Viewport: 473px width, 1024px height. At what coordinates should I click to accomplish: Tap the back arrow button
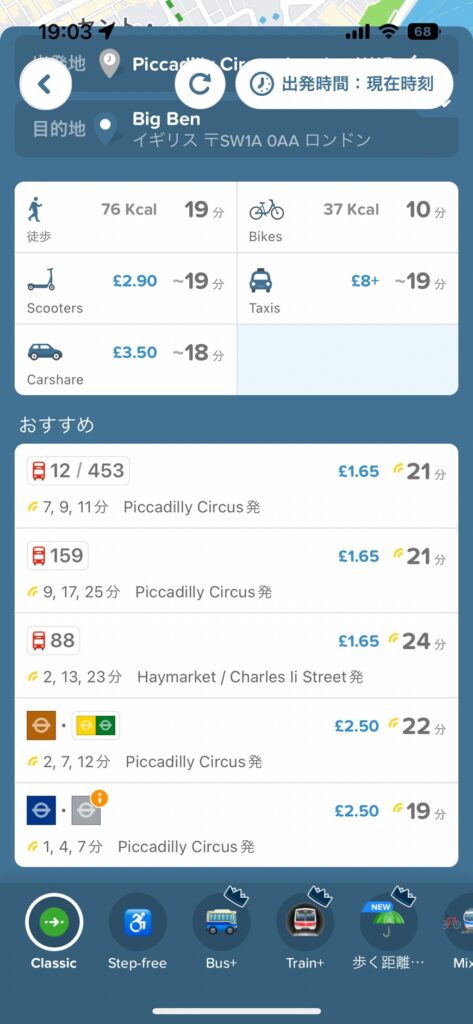pyautogui.click(x=45, y=84)
